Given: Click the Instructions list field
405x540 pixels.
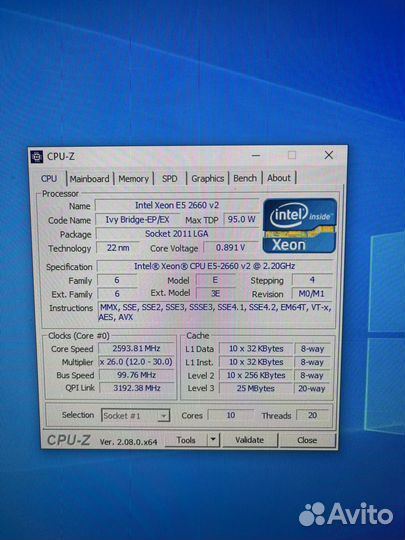Looking at the screenshot, I should [216, 312].
